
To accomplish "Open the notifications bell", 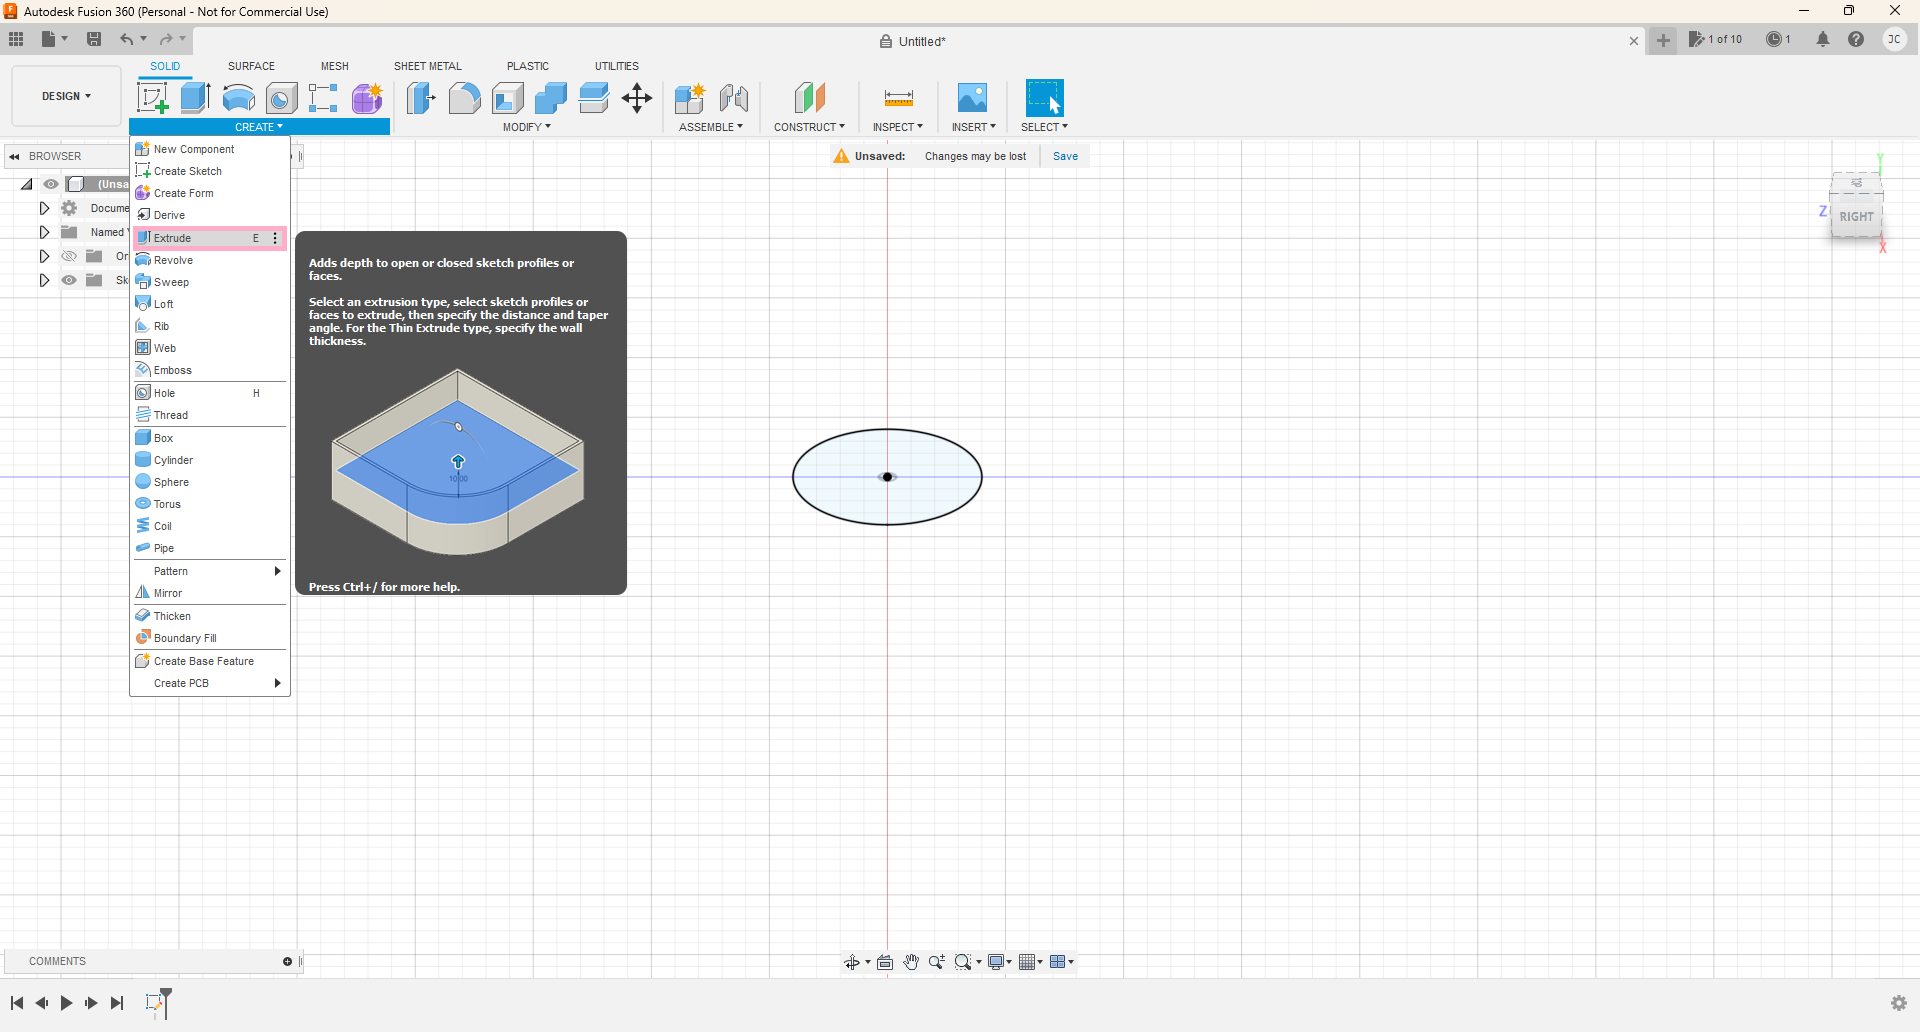I will click(x=1823, y=39).
